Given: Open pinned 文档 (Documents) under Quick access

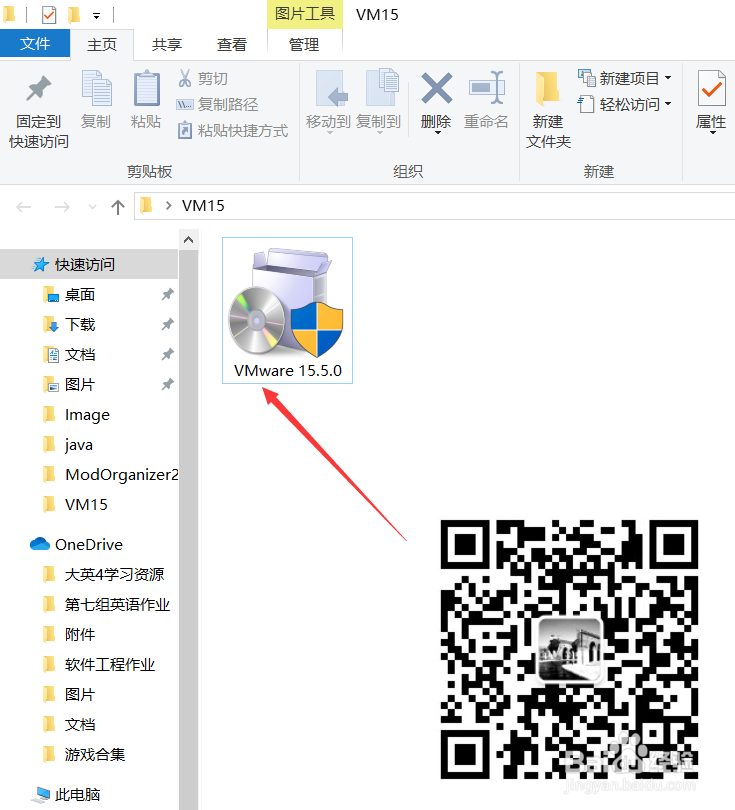Looking at the screenshot, I should coord(80,354).
